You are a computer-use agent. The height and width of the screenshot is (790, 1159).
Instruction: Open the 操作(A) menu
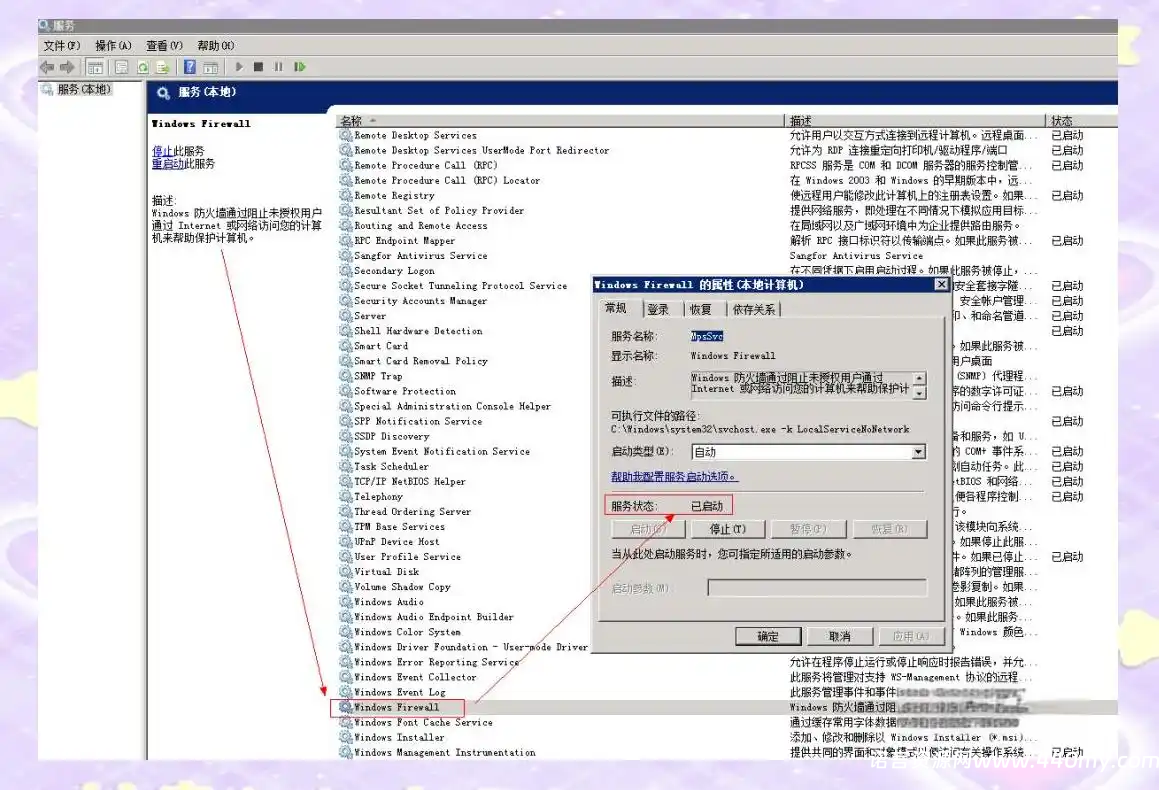(113, 46)
